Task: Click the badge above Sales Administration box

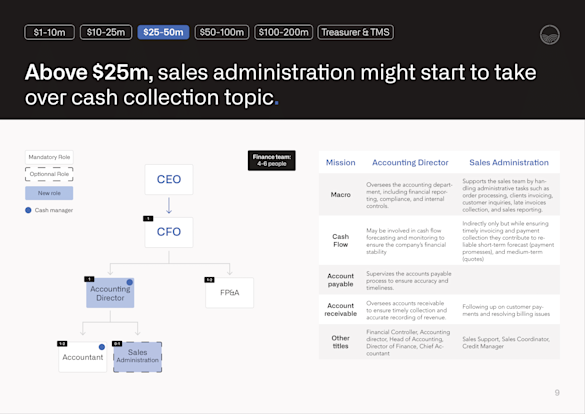Action: (117, 344)
